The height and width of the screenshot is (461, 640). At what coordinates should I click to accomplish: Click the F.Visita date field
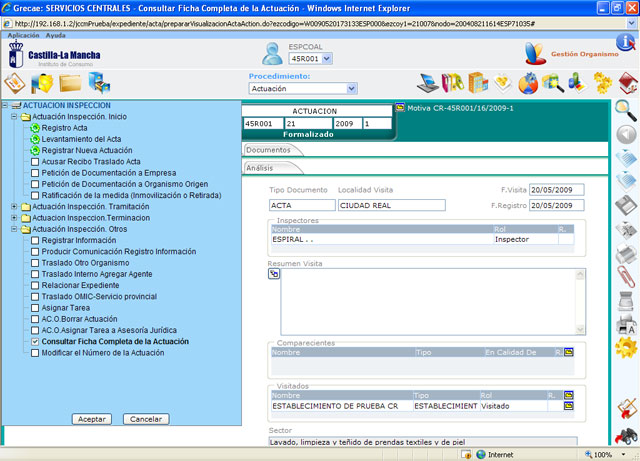coord(556,190)
